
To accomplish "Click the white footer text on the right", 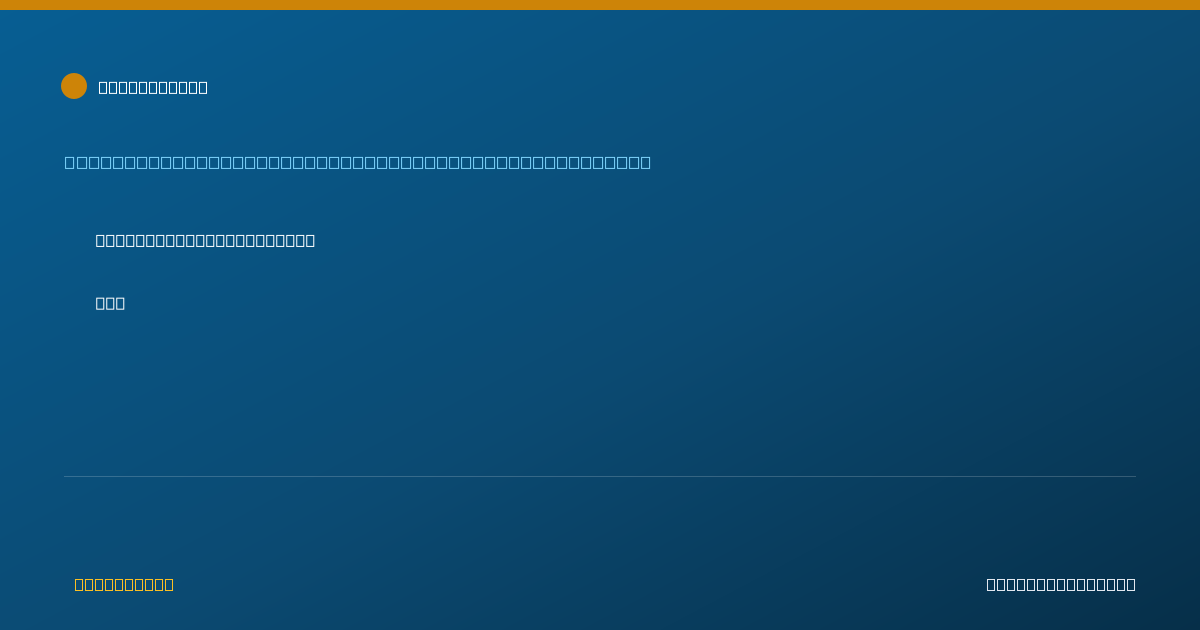I will pyautogui.click(x=1061, y=584).
